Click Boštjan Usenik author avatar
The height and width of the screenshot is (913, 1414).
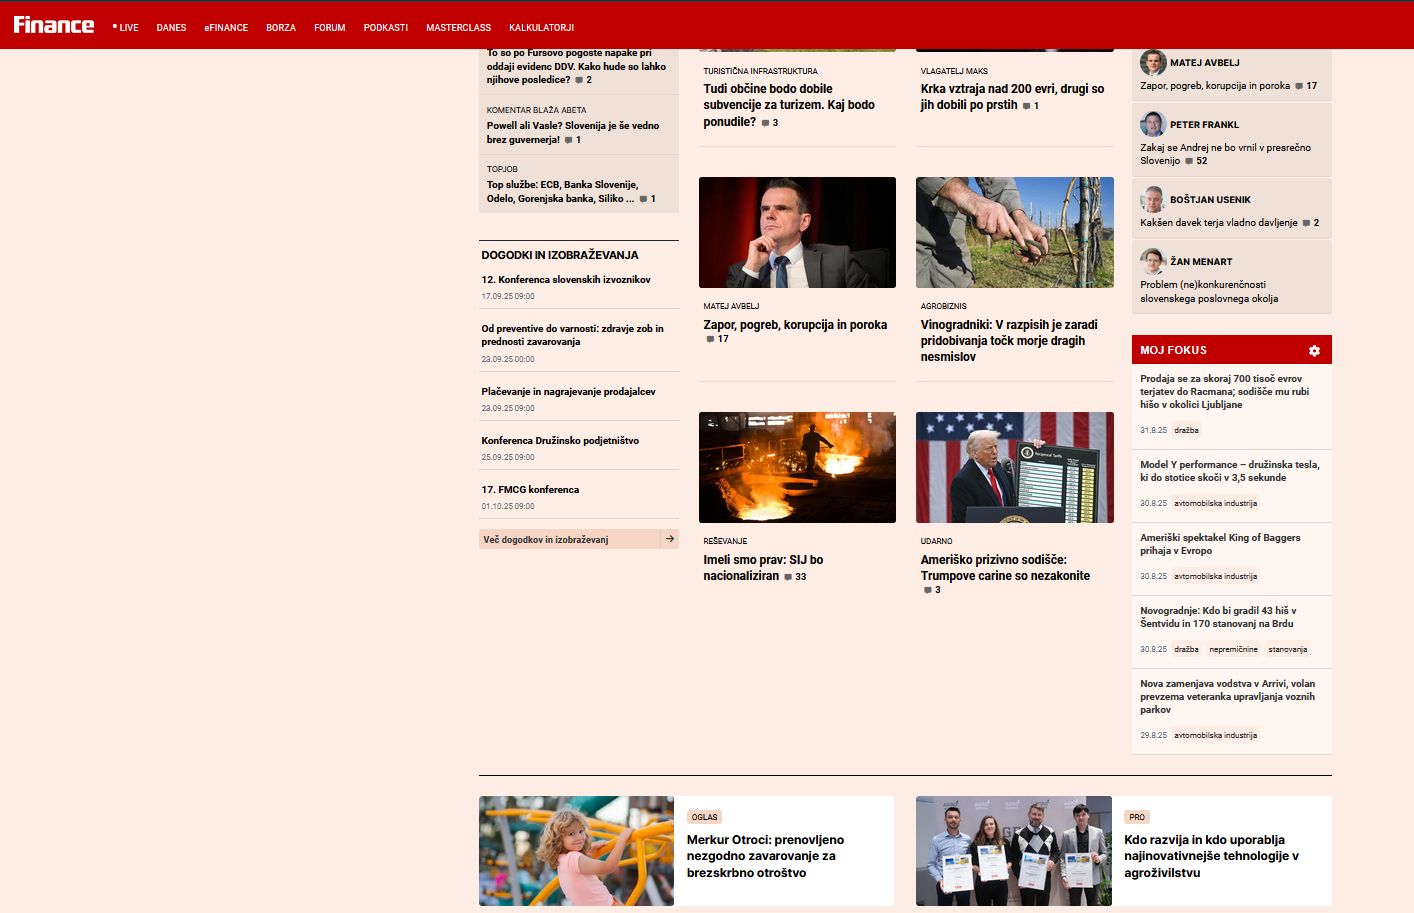pos(1153,199)
